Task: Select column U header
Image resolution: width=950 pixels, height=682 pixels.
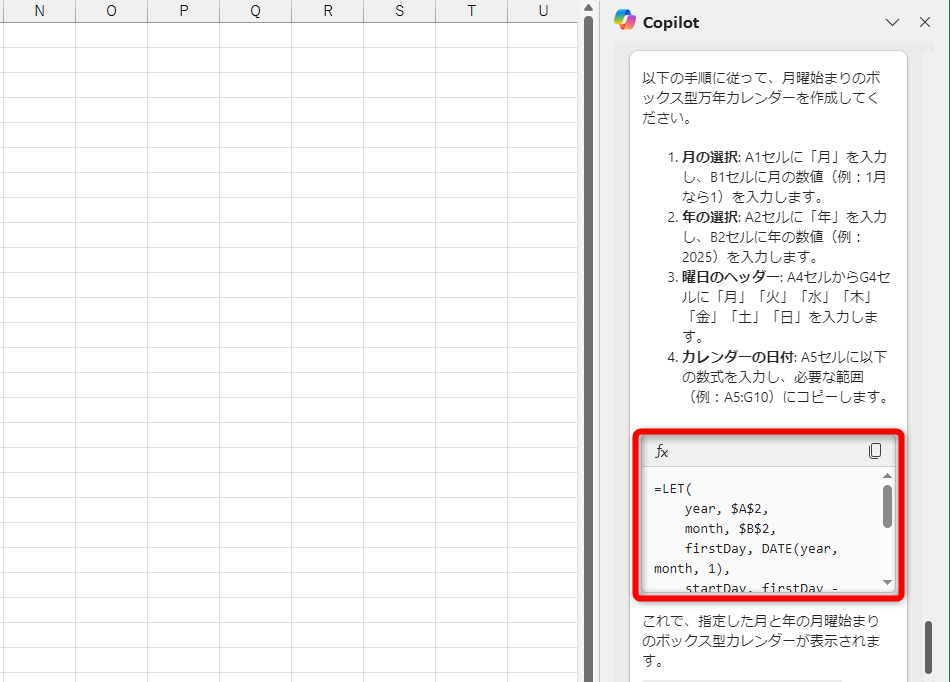Action: (543, 10)
